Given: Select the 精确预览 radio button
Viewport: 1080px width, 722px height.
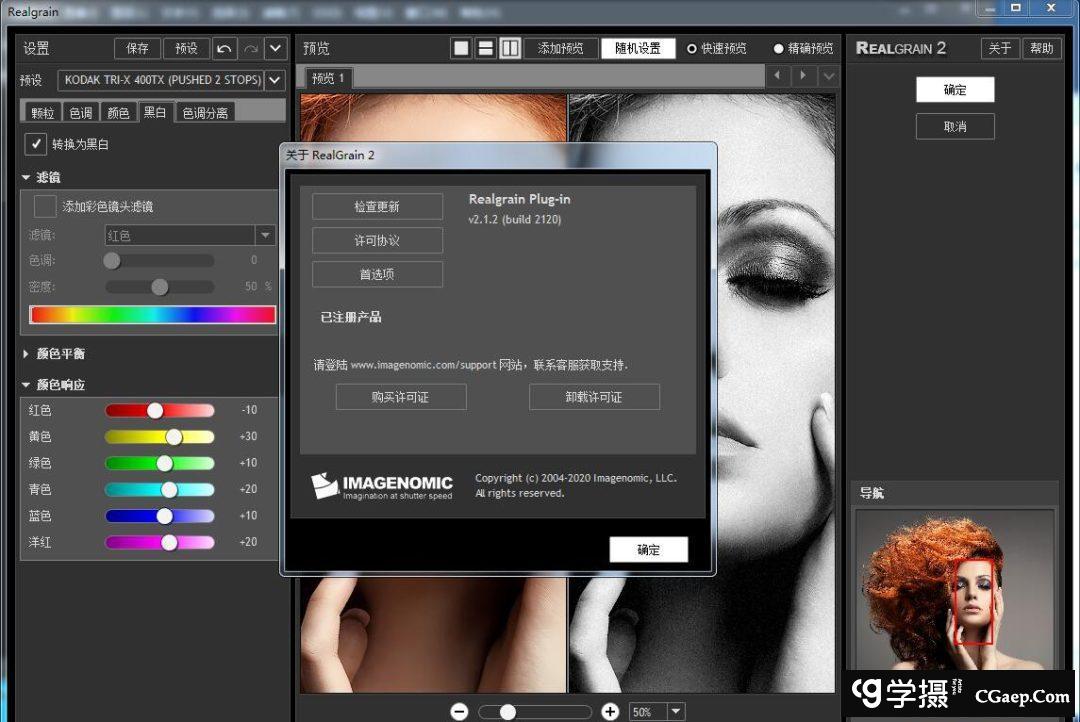Looking at the screenshot, I should (x=779, y=48).
